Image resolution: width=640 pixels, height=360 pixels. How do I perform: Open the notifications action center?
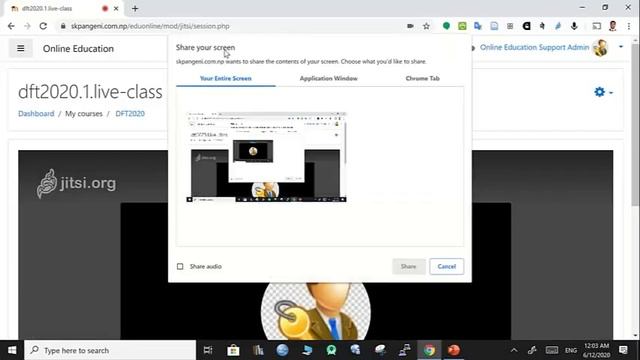(623, 350)
